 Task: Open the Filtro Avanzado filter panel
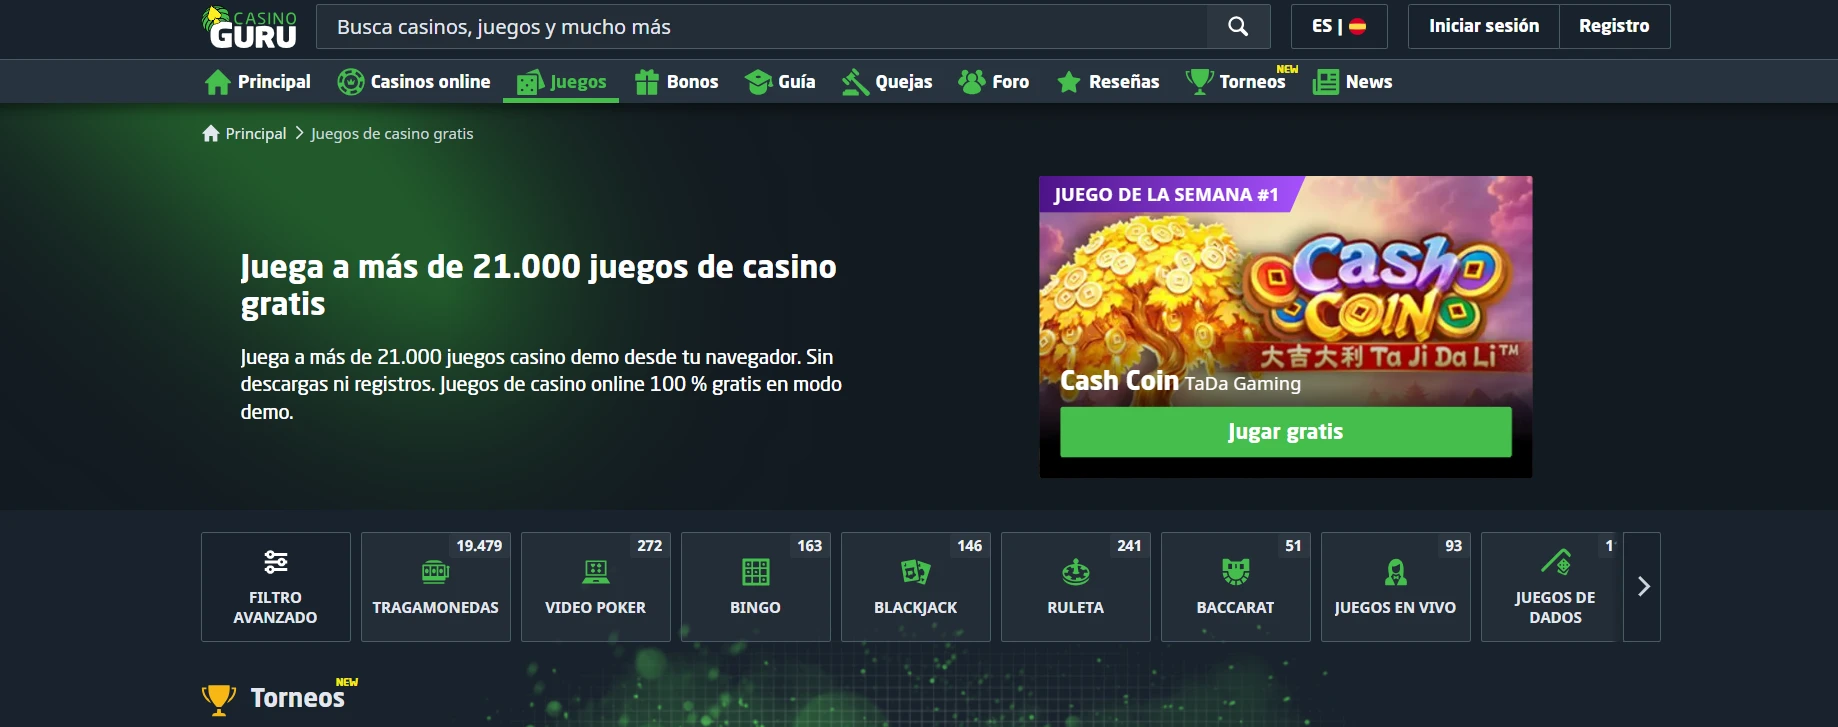pos(276,587)
